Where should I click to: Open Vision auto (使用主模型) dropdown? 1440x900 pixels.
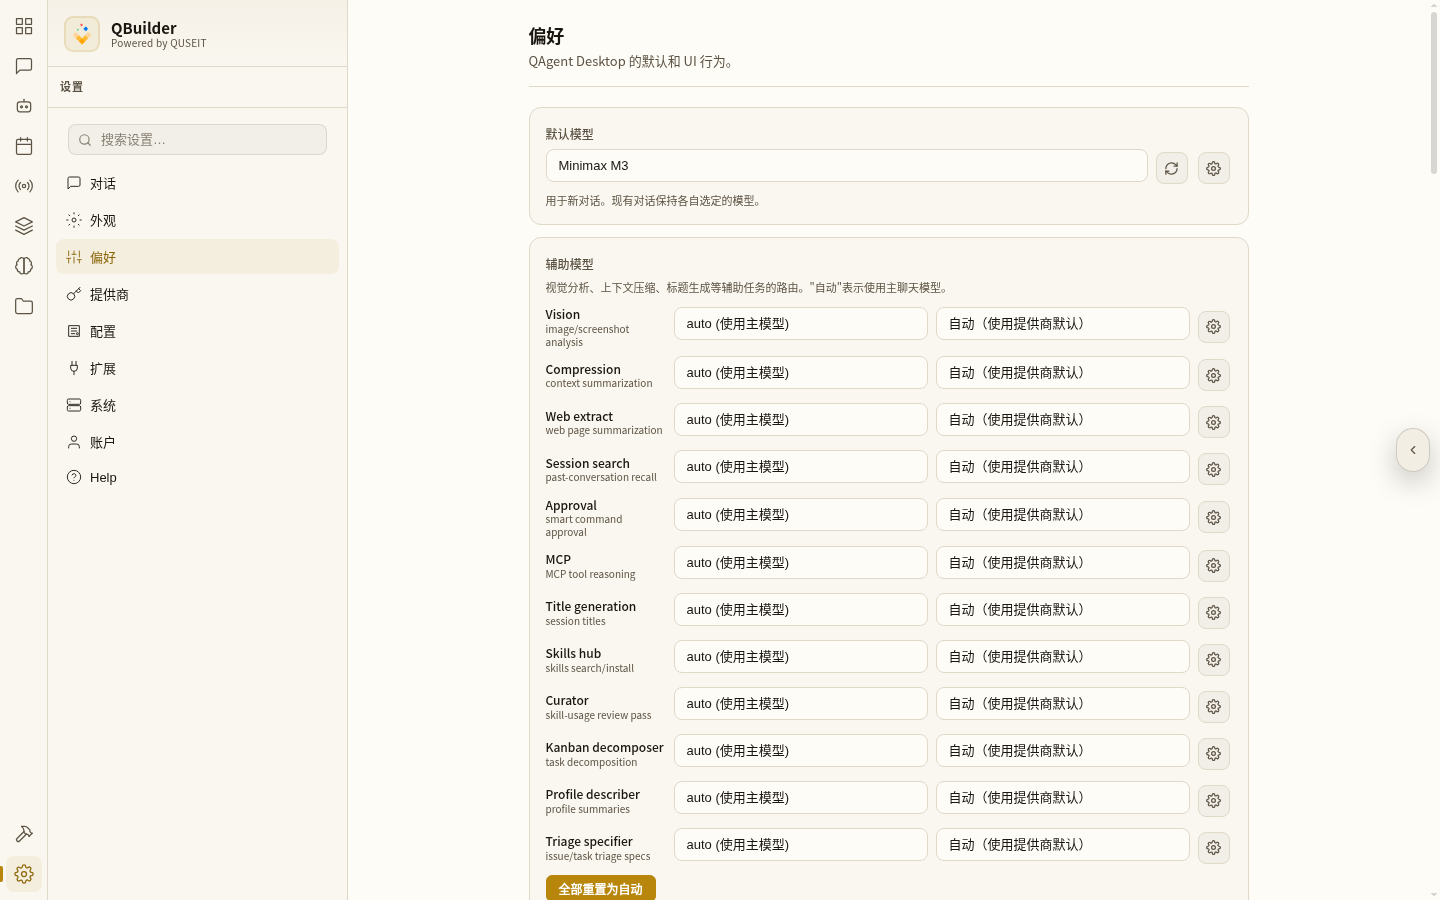click(801, 324)
